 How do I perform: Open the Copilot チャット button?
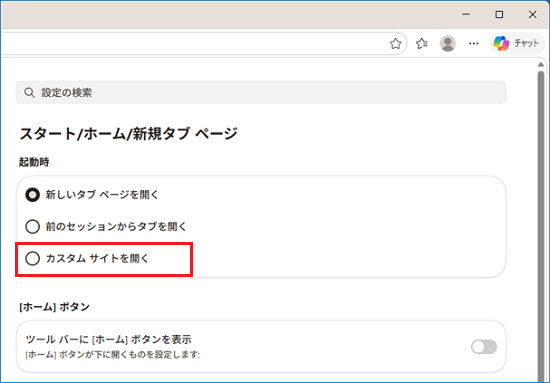click(517, 43)
